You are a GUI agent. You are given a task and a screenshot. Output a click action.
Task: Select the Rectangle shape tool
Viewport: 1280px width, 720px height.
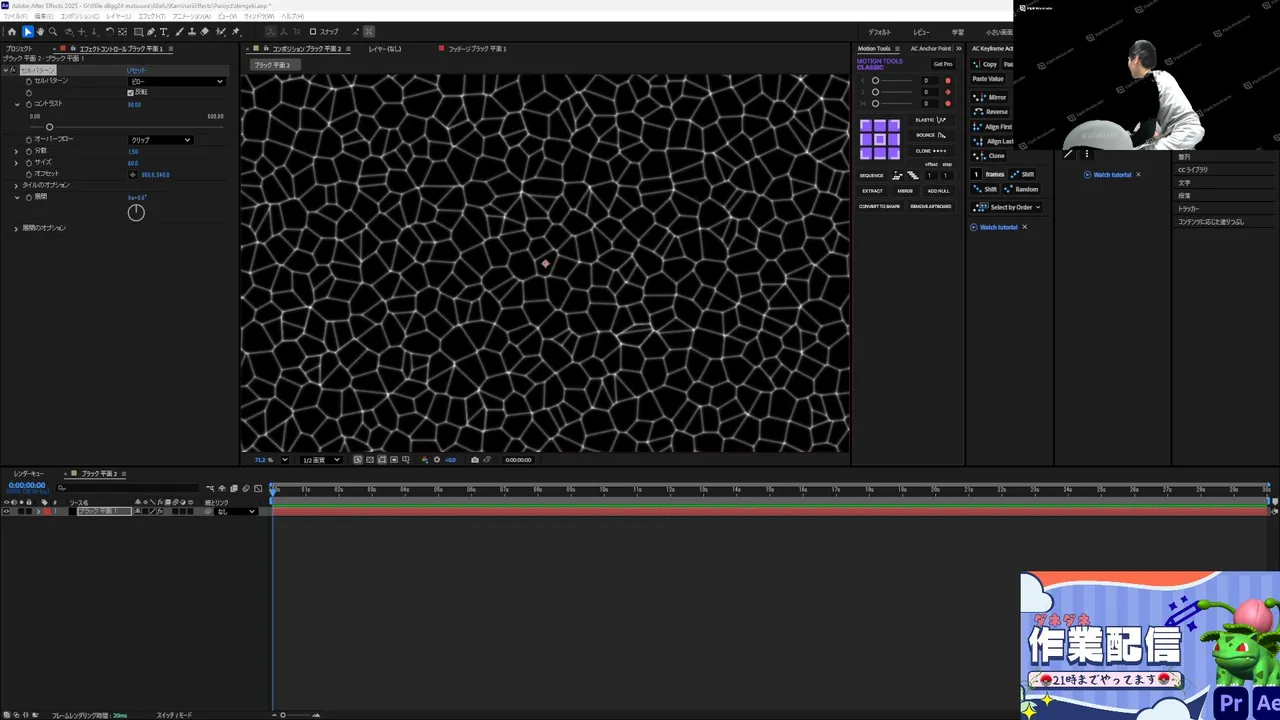(x=138, y=32)
